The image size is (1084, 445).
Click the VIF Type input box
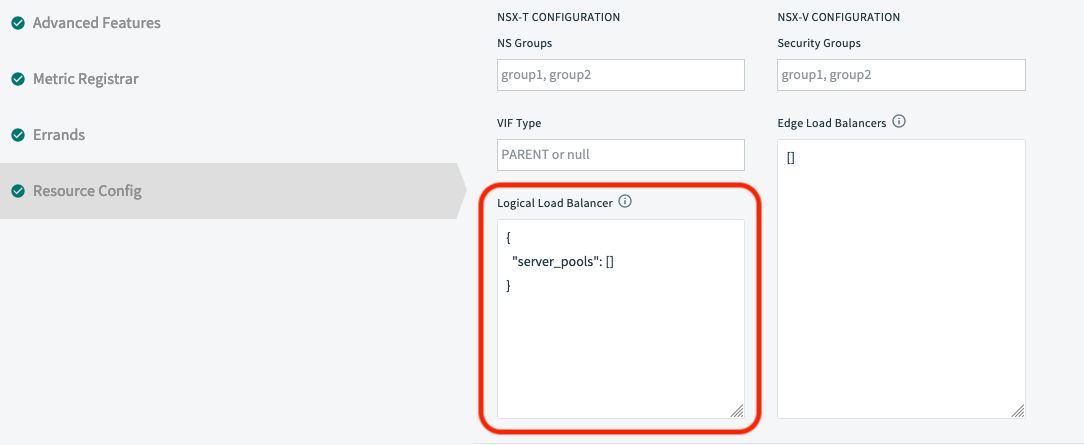[621, 155]
